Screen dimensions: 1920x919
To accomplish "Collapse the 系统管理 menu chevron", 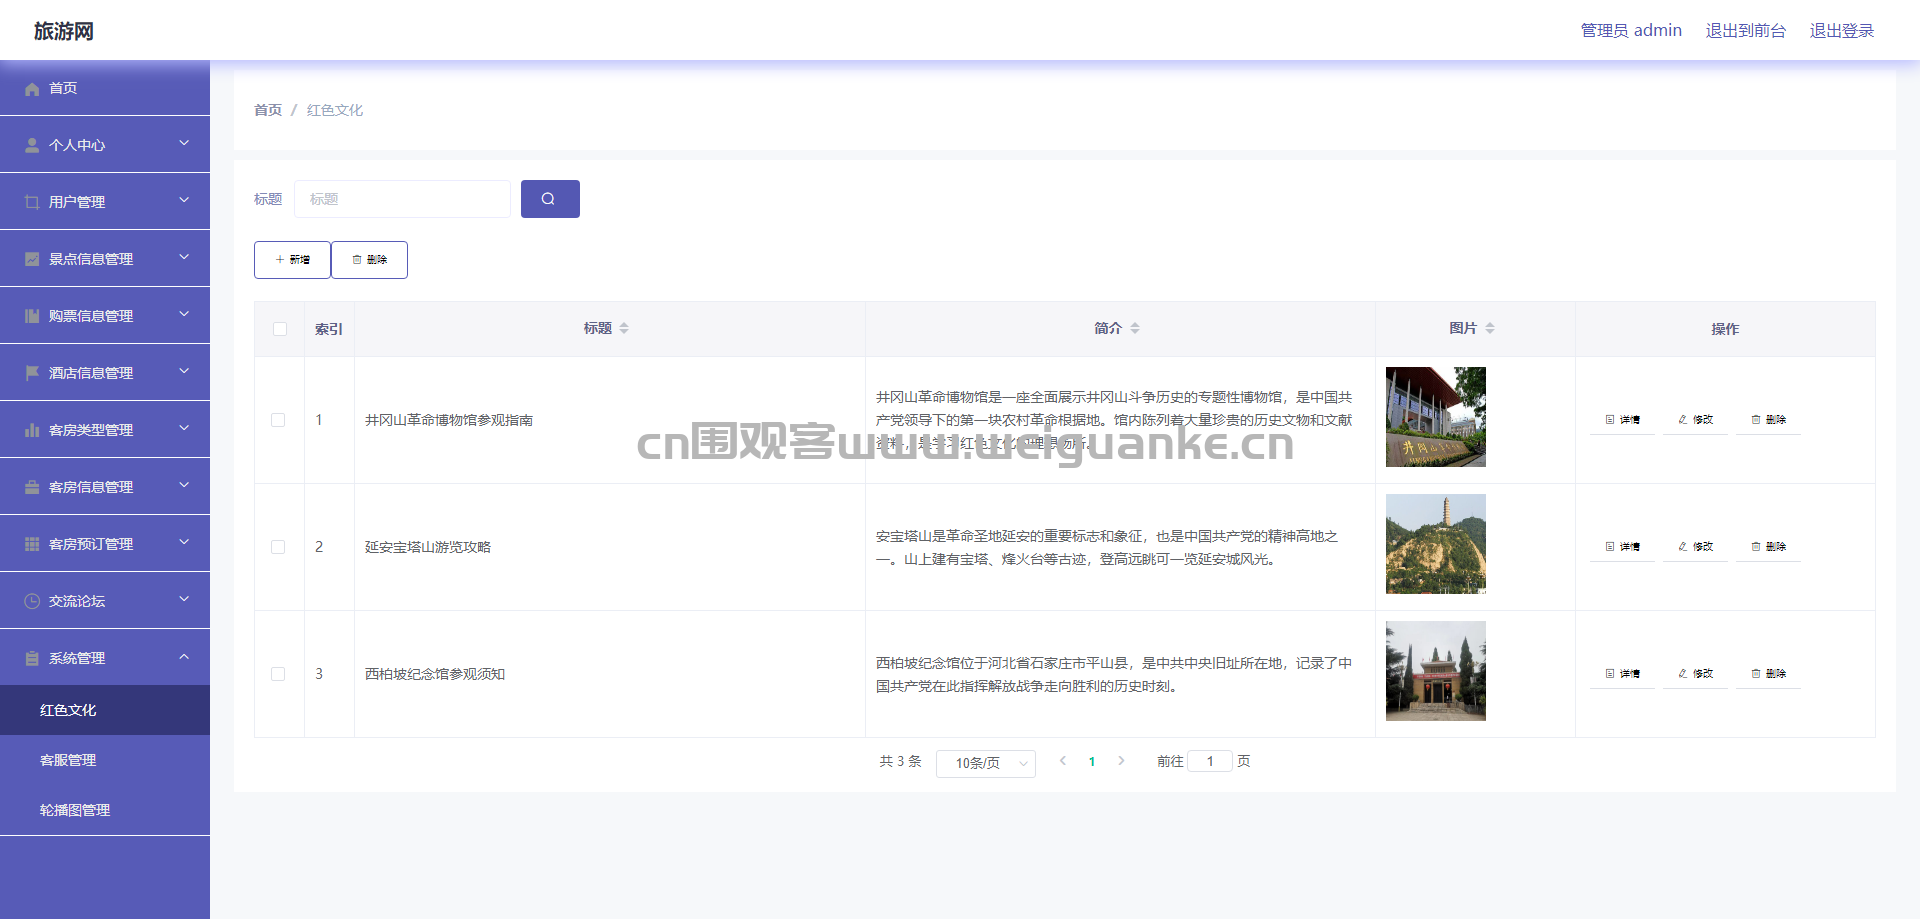I will 184,657.
